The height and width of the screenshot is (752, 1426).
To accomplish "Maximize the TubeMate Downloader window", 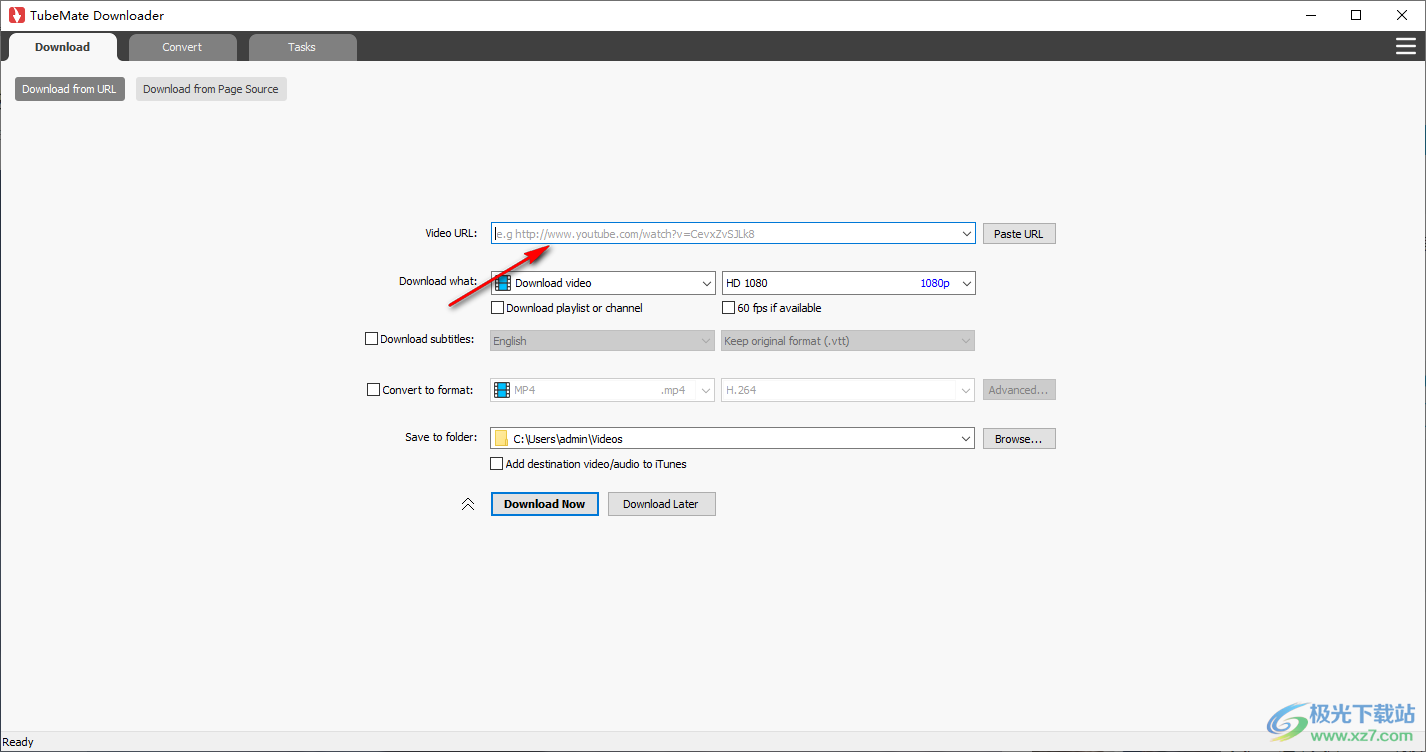I will (1356, 15).
